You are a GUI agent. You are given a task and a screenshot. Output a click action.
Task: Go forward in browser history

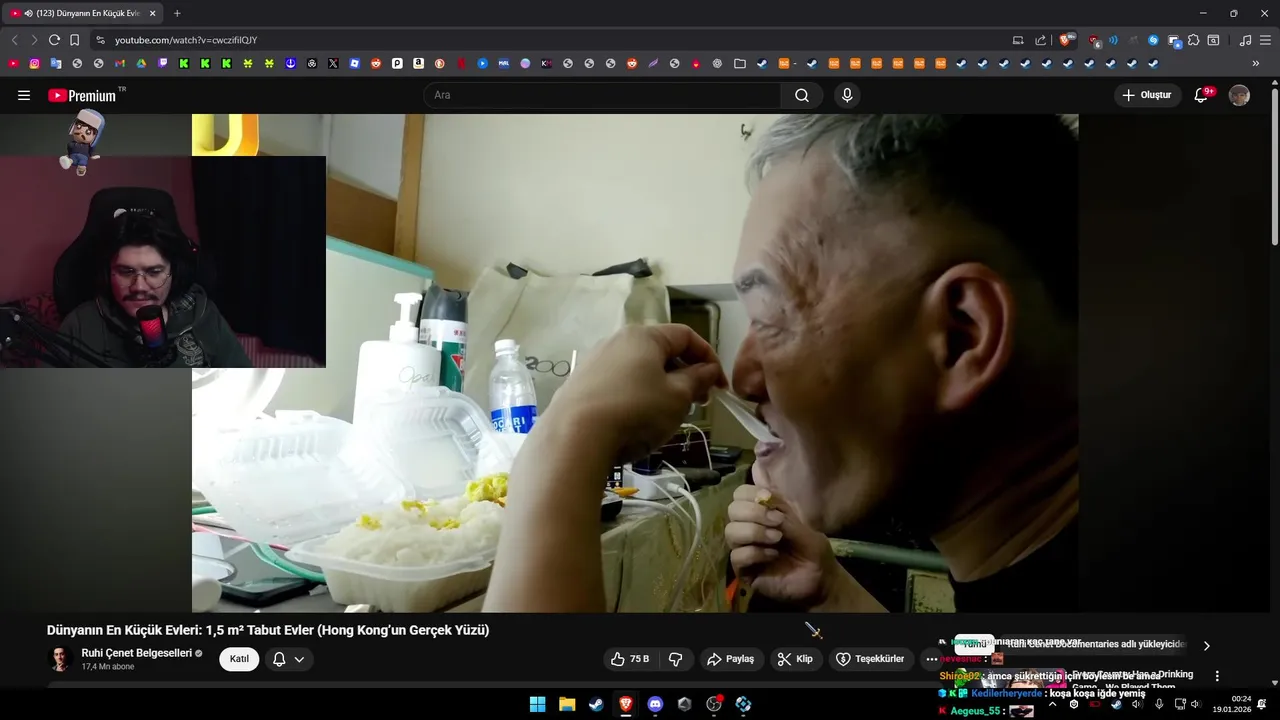[x=34, y=40]
